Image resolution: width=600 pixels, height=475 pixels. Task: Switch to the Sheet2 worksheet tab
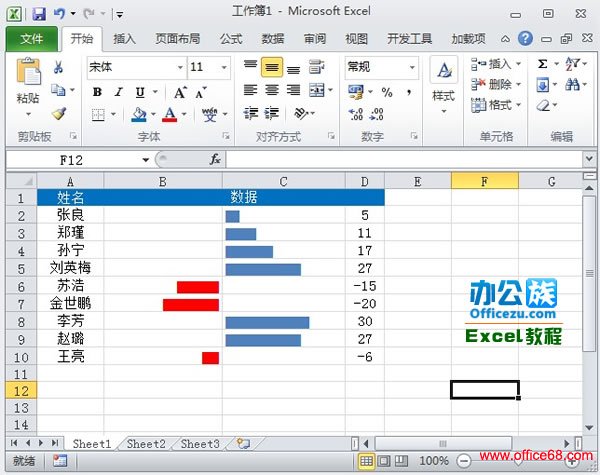pos(146,444)
